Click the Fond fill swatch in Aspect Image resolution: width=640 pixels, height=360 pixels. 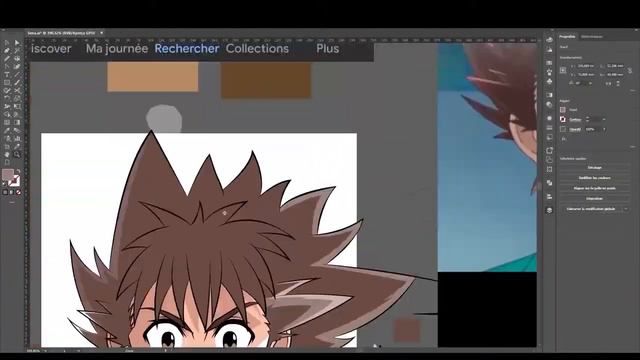(563, 109)
